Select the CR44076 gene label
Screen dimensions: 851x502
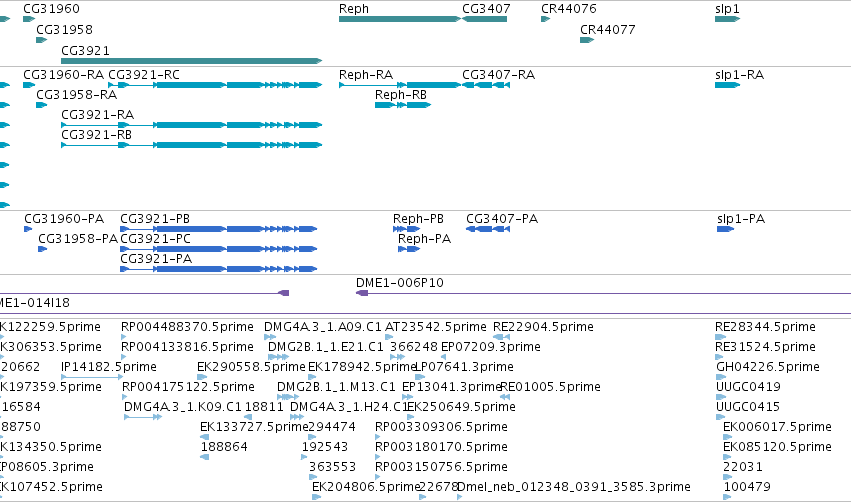pyautogui.click(x=569, y=9)
